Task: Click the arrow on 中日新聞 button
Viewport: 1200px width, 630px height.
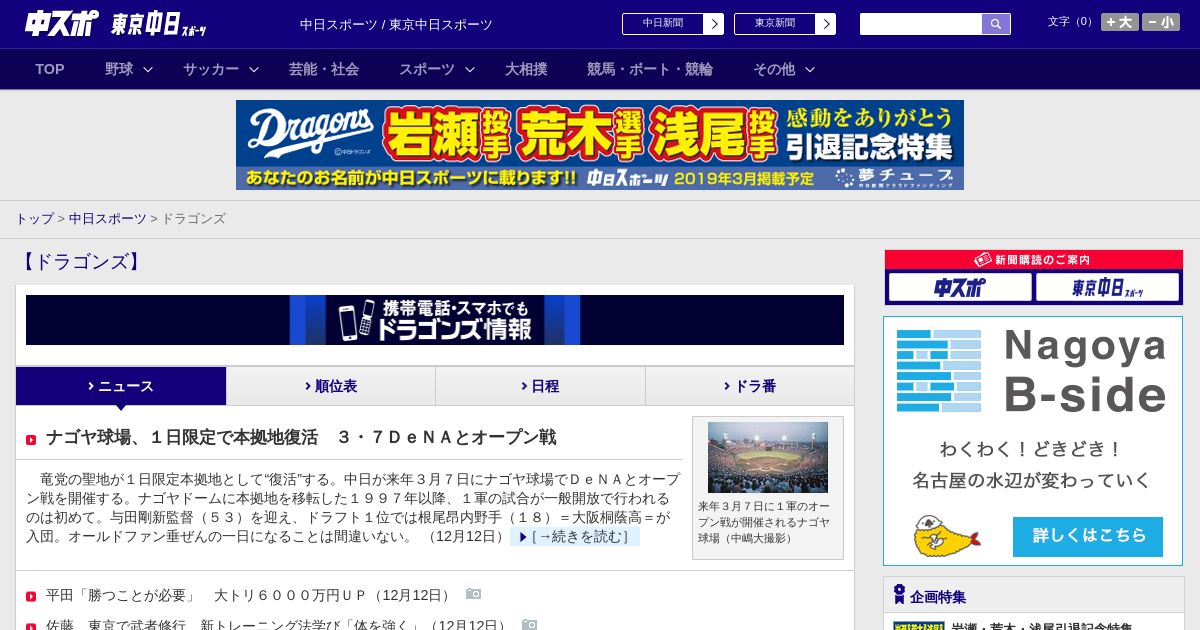Action: [x=713, y=24]
